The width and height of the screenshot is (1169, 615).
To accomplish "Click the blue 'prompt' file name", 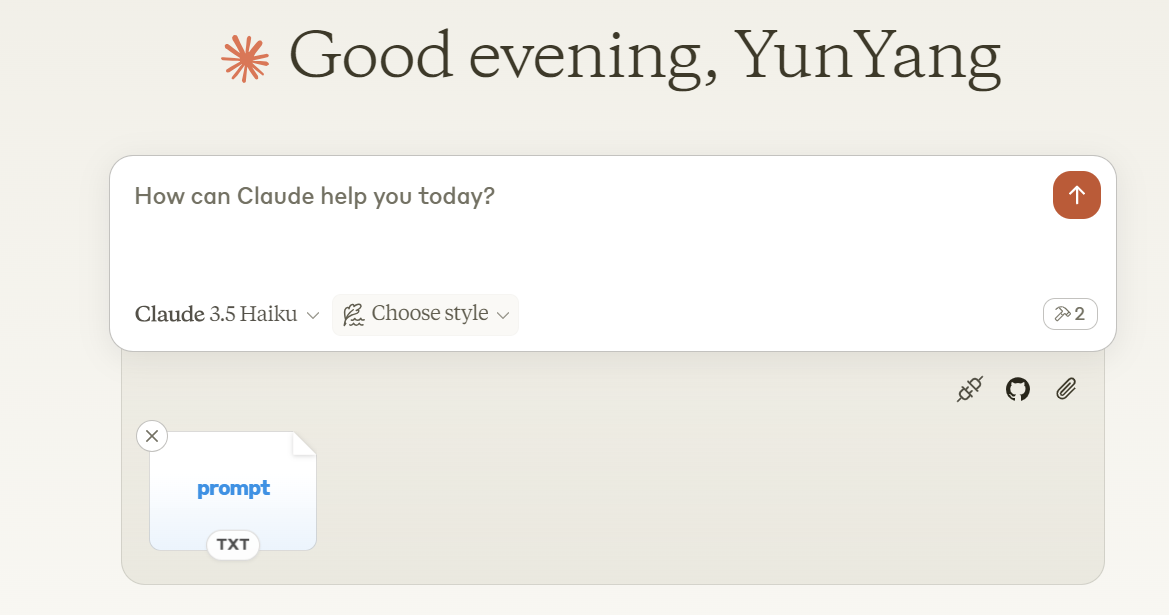I will [x=233, y=489].
